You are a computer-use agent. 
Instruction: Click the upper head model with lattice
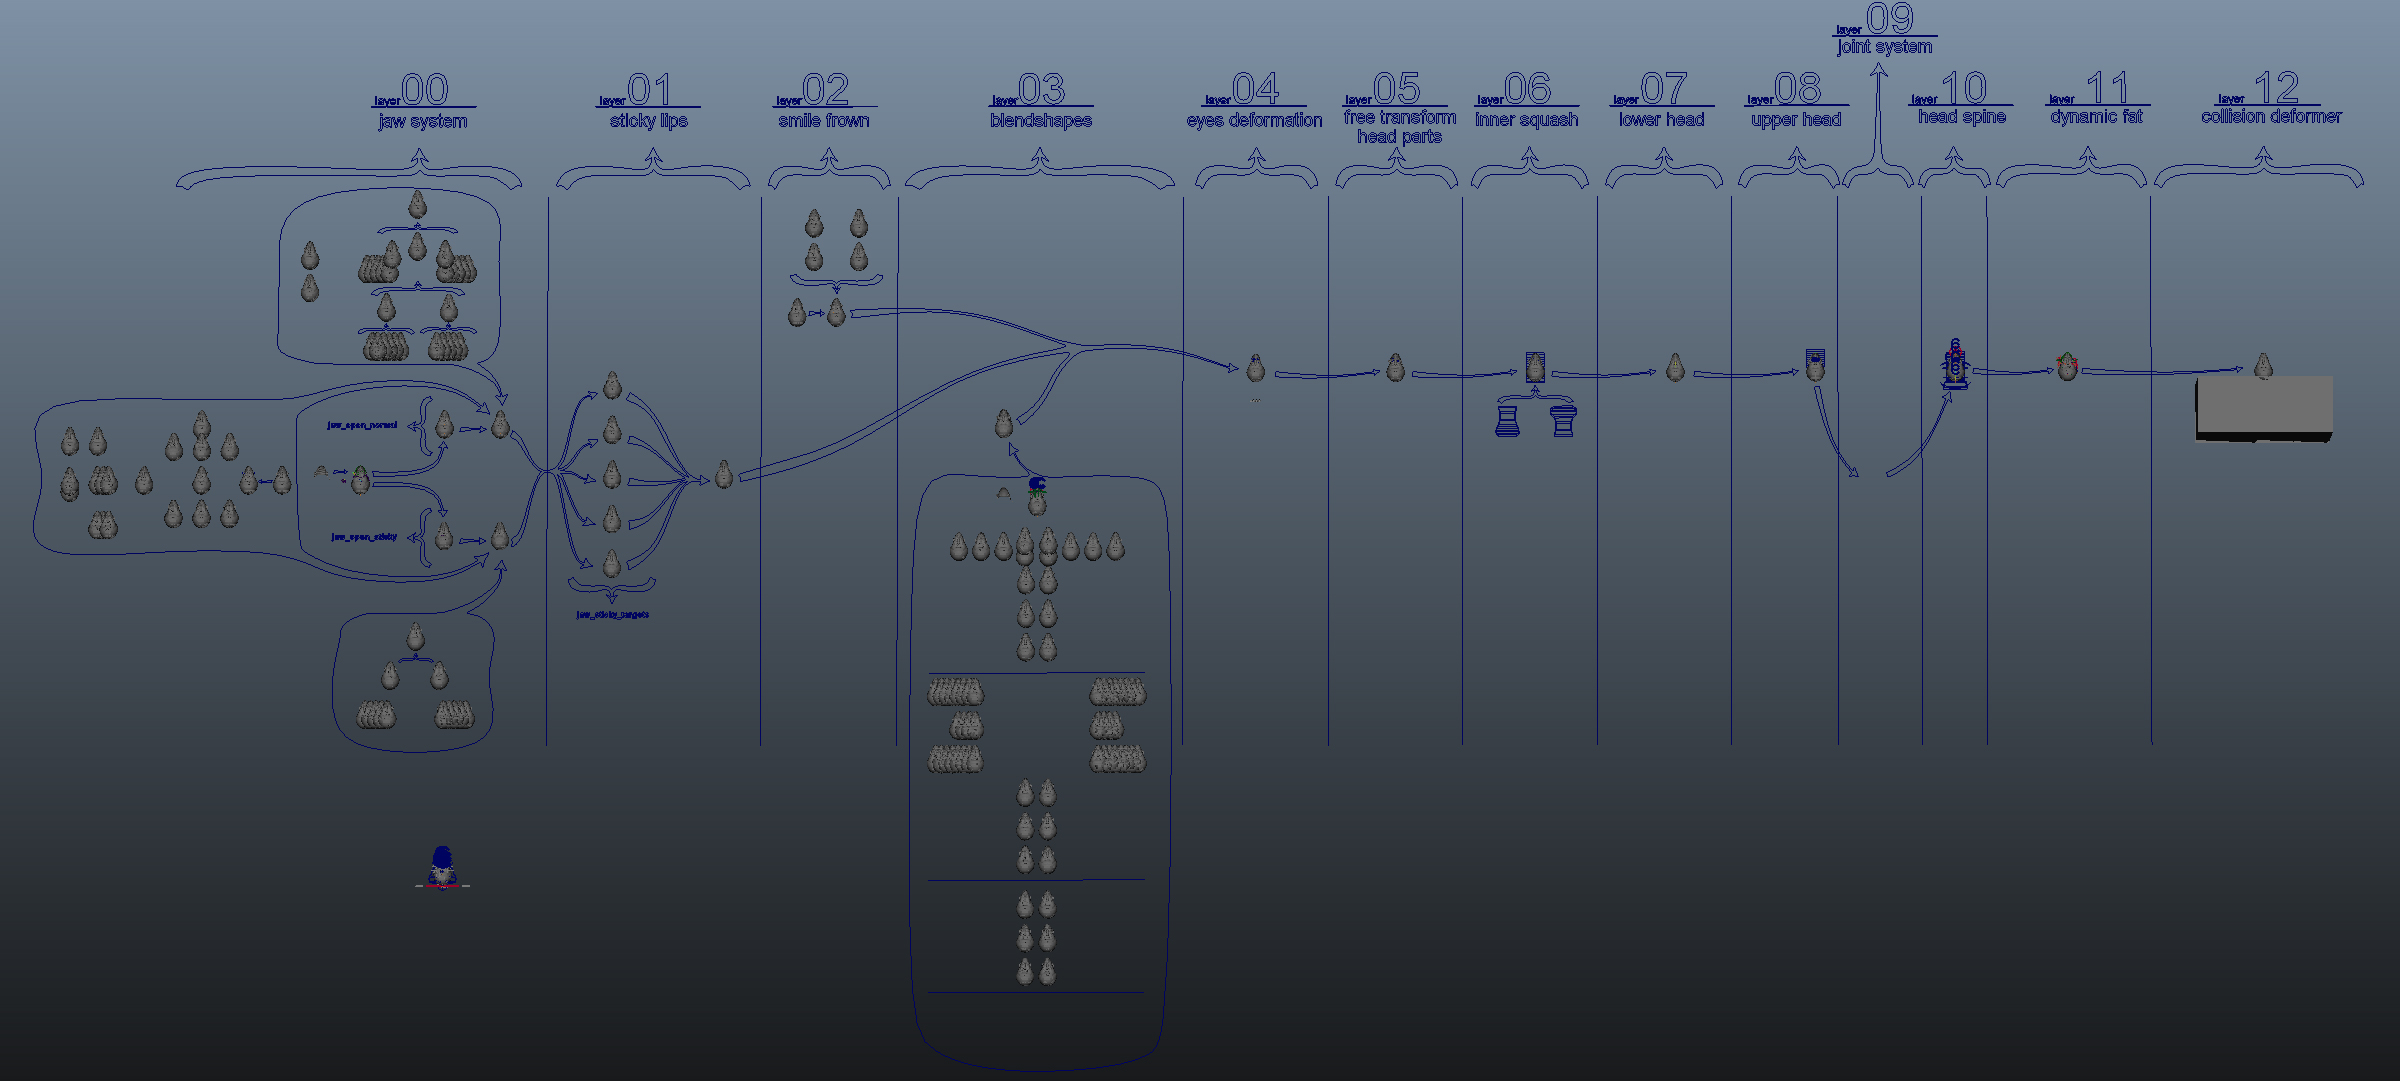[x=1815, y=365]
